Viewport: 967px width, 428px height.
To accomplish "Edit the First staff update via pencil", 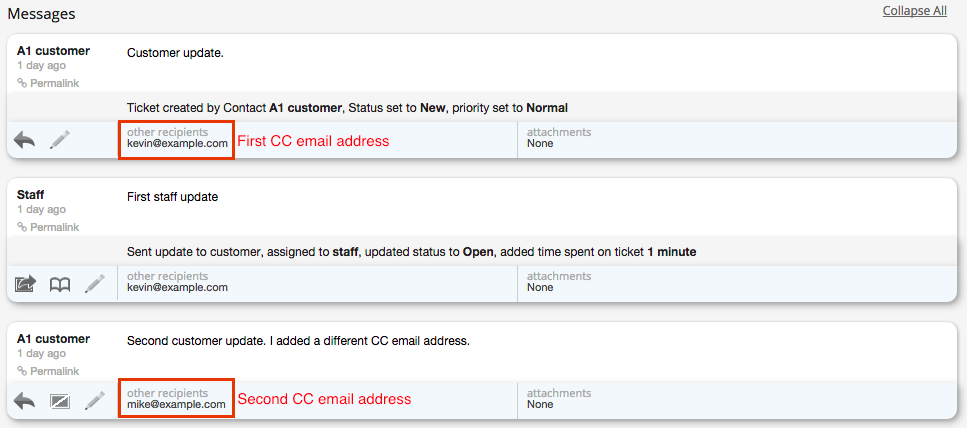I will (x=94, y=284).
